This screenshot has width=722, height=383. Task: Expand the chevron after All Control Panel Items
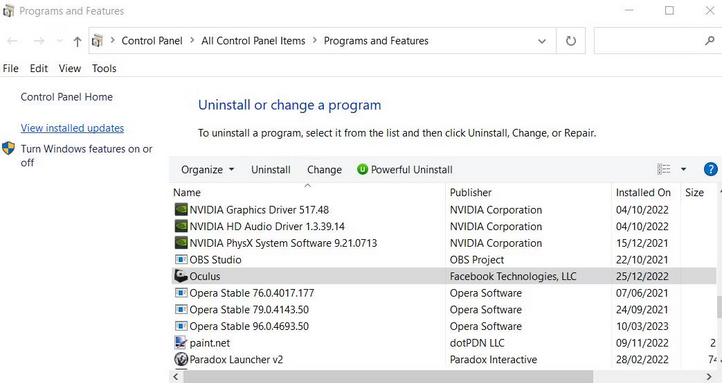pos(315,41)
